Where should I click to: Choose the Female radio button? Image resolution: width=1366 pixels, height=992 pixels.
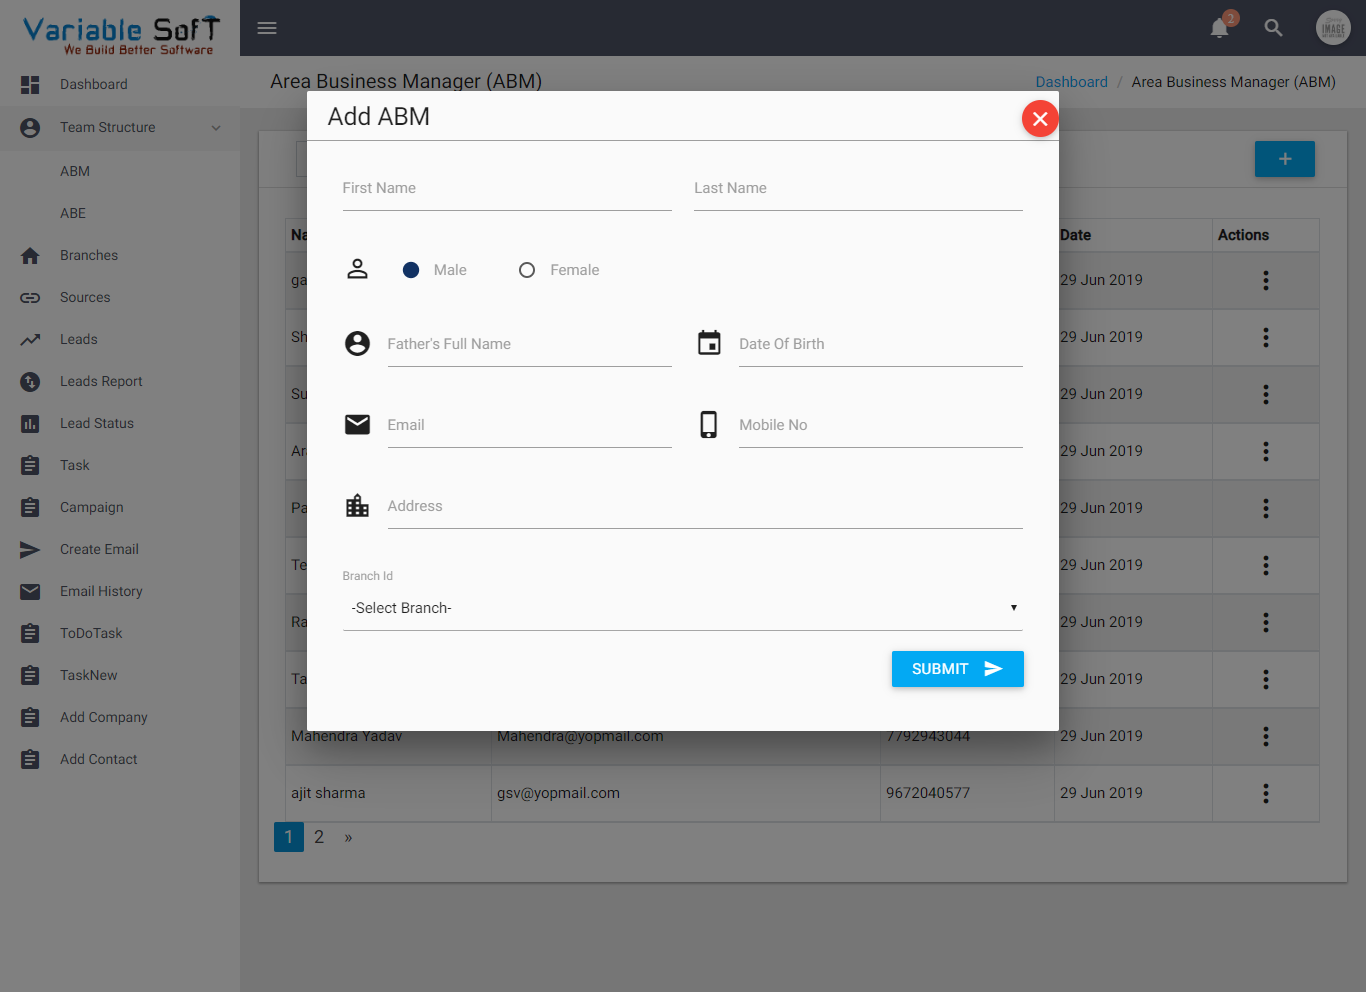tap(527, 269)
